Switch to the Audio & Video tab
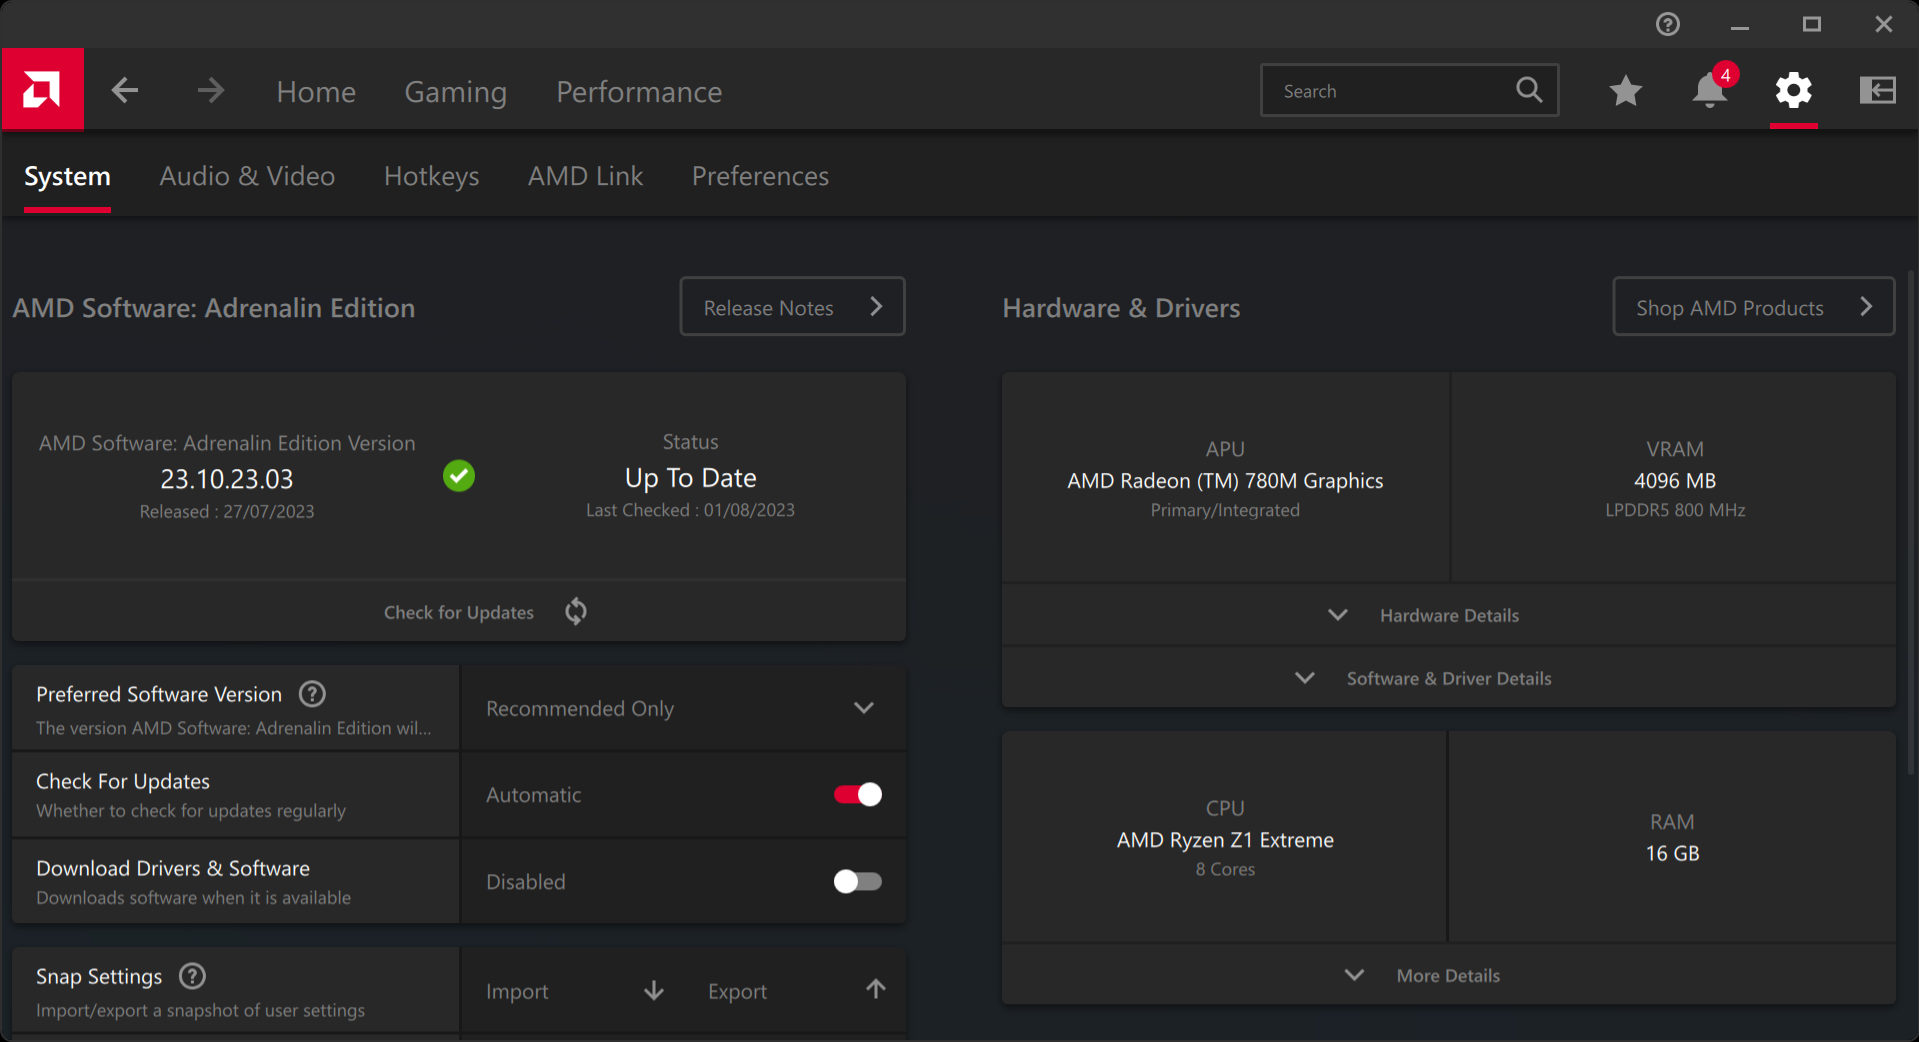Image resolution: width=1919 pixels, height=1042 pixels. tap(247, 176)
